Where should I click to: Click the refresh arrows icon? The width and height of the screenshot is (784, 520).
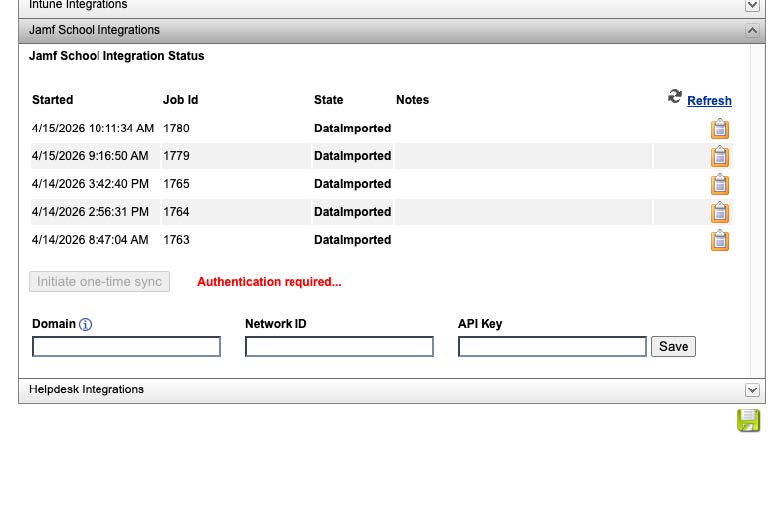pyautogui.click(x=674, y=96)
